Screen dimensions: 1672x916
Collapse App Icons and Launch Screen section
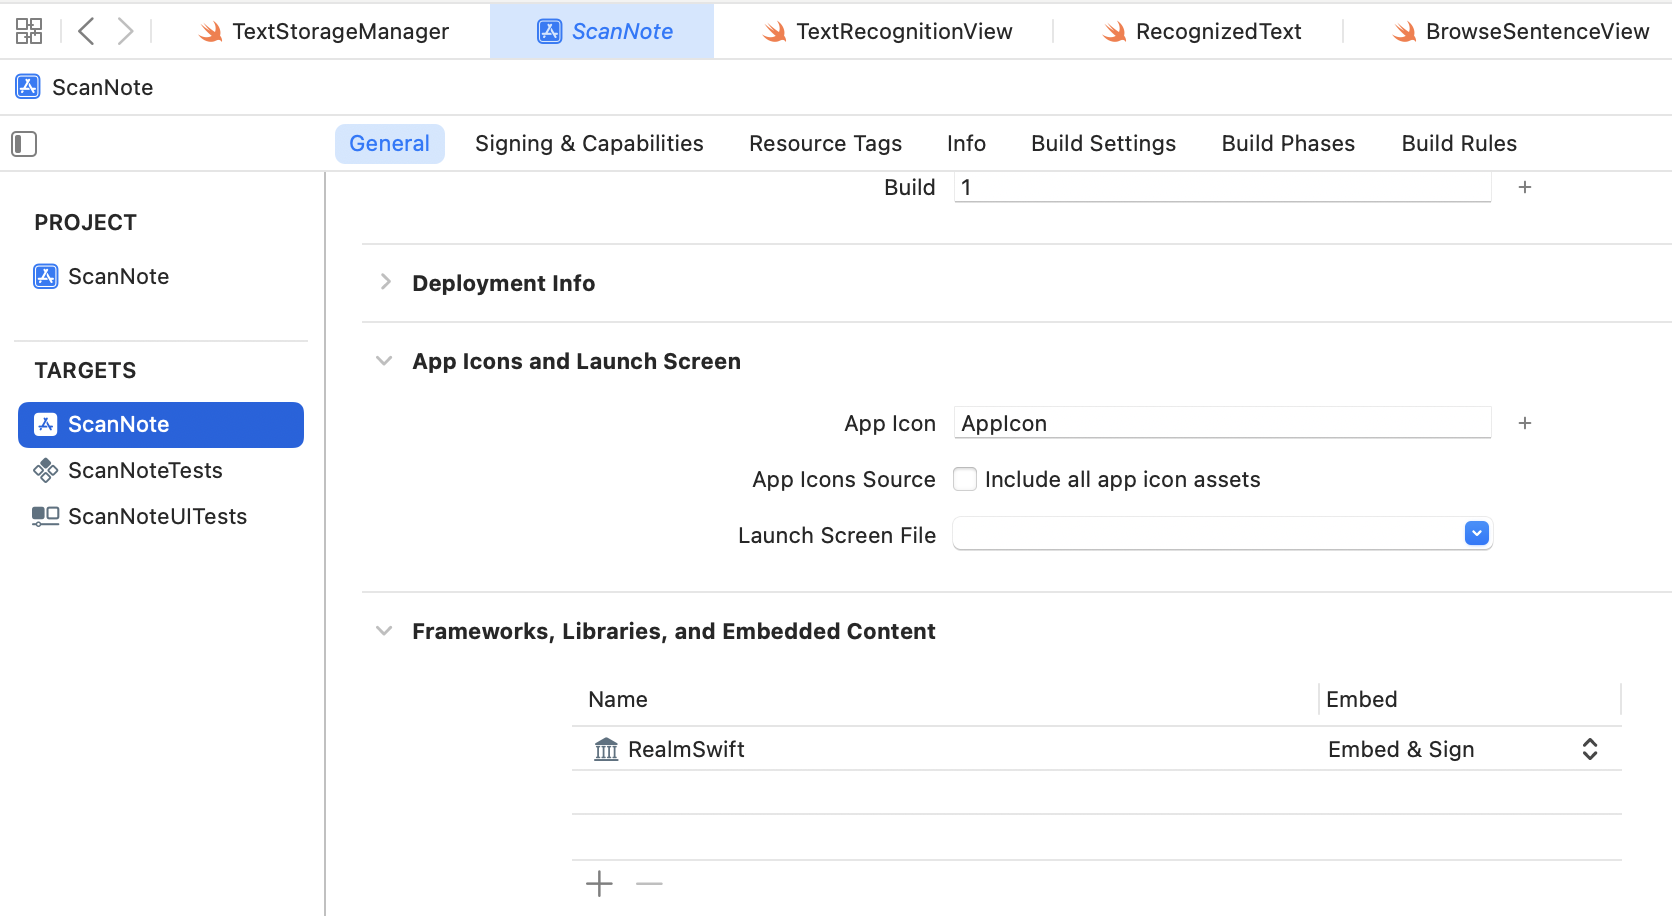[384, 361]
